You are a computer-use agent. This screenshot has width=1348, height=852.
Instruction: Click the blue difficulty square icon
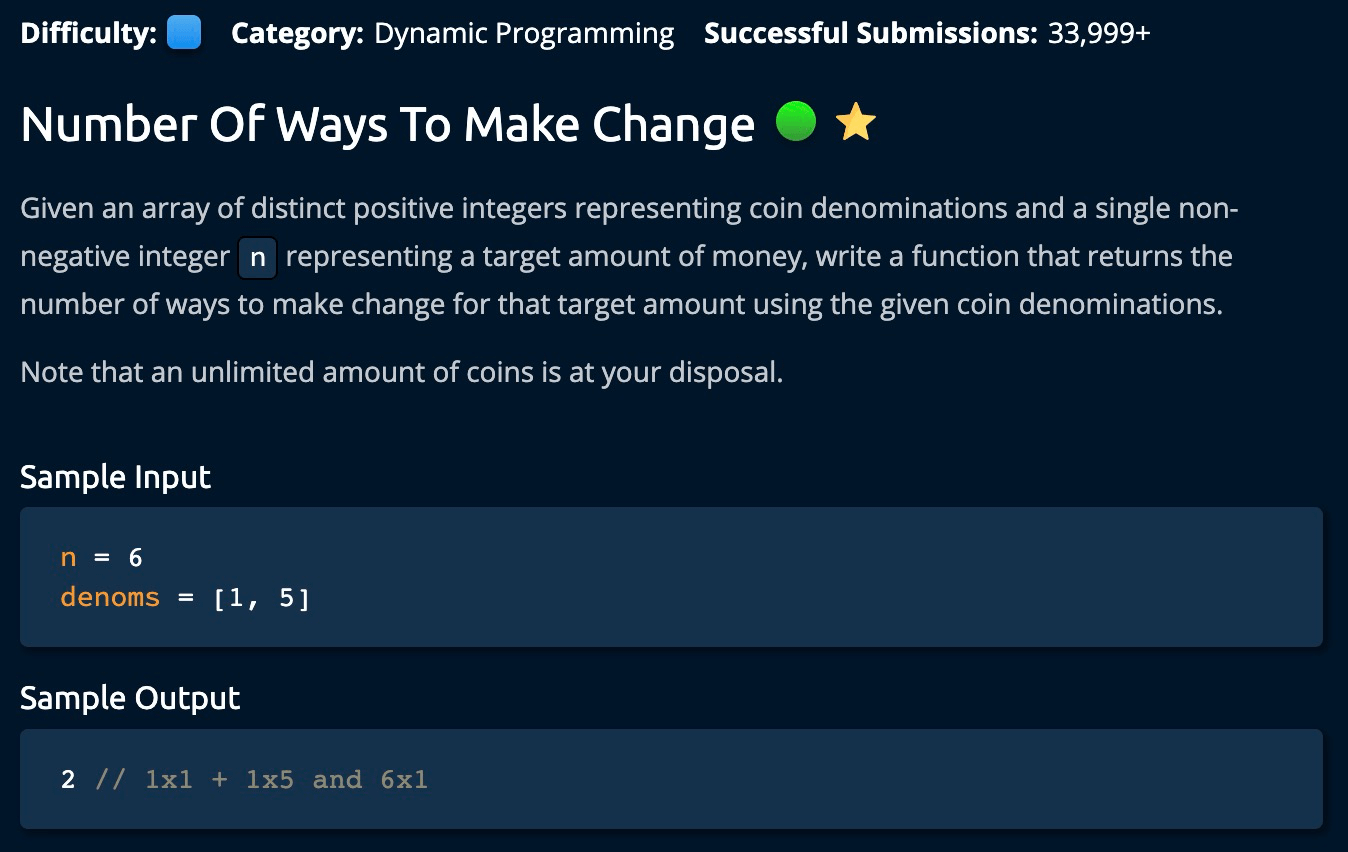184,33
